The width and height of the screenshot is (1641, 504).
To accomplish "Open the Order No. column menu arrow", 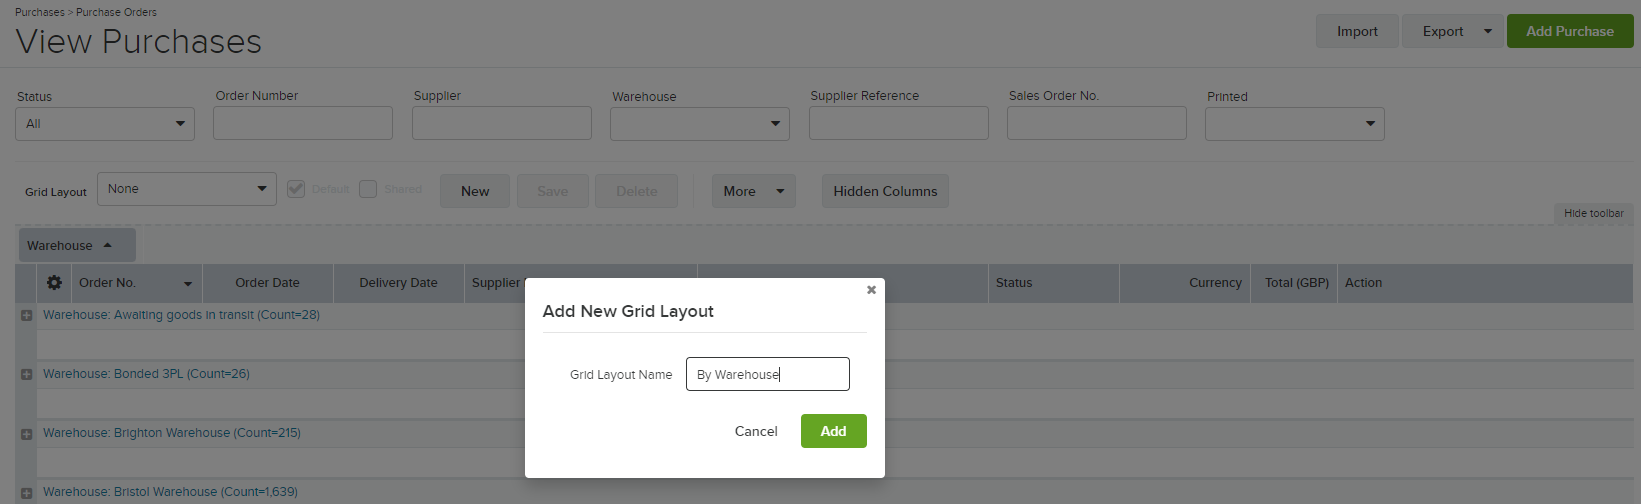I will [187, 284].
